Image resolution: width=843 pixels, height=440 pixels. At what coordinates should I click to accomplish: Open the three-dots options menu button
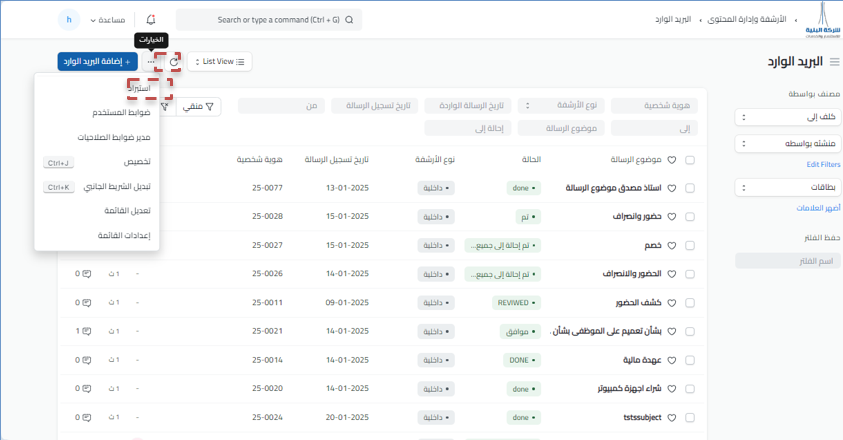pos(151,62)
